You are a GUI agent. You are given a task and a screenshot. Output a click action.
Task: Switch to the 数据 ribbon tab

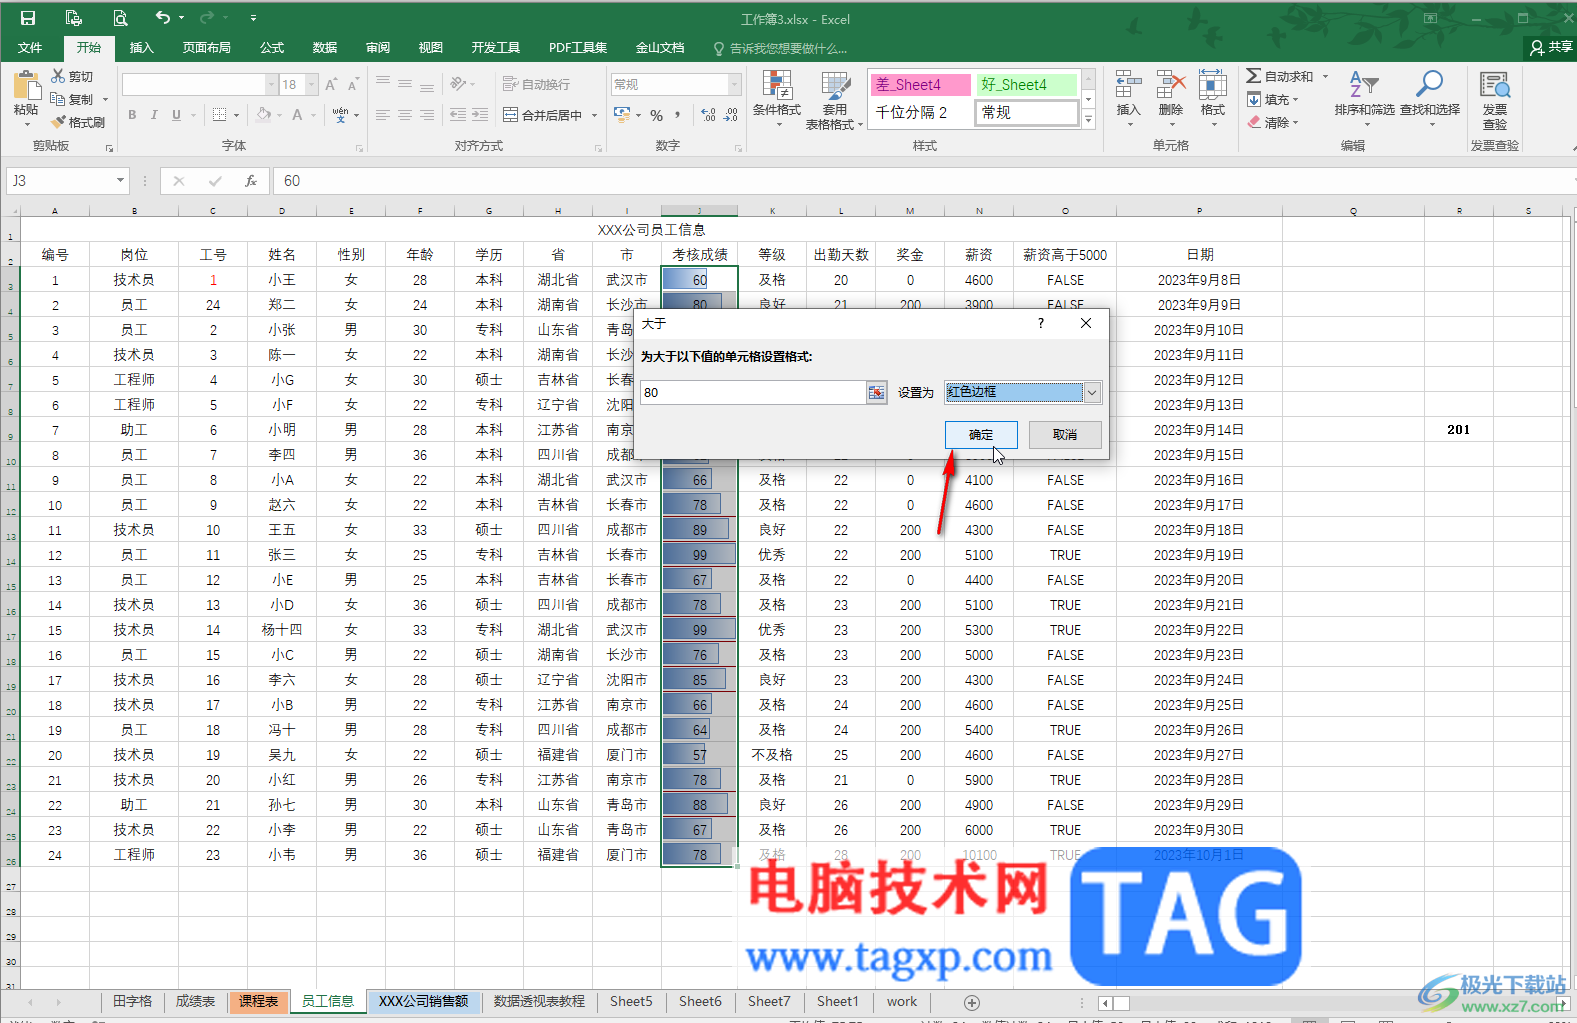325,48
